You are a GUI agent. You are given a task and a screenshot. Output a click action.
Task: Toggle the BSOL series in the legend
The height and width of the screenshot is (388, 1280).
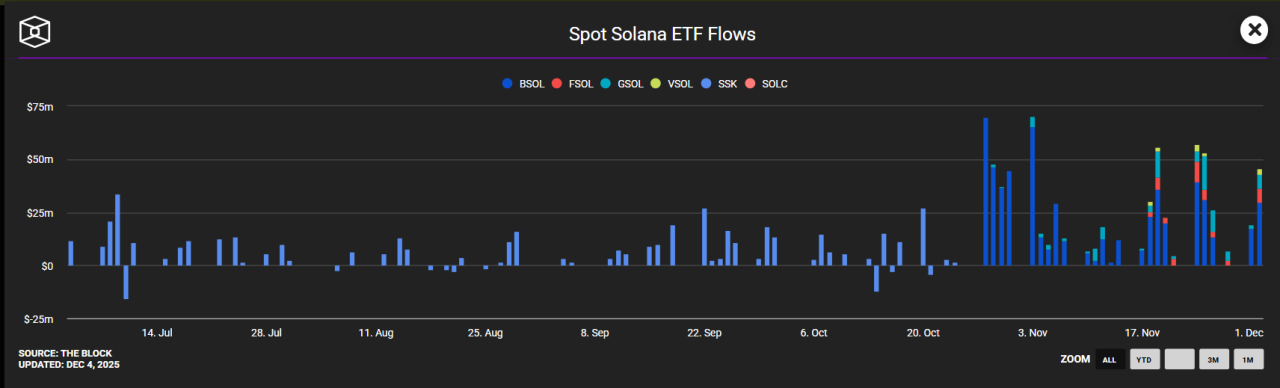click(524, 84)
